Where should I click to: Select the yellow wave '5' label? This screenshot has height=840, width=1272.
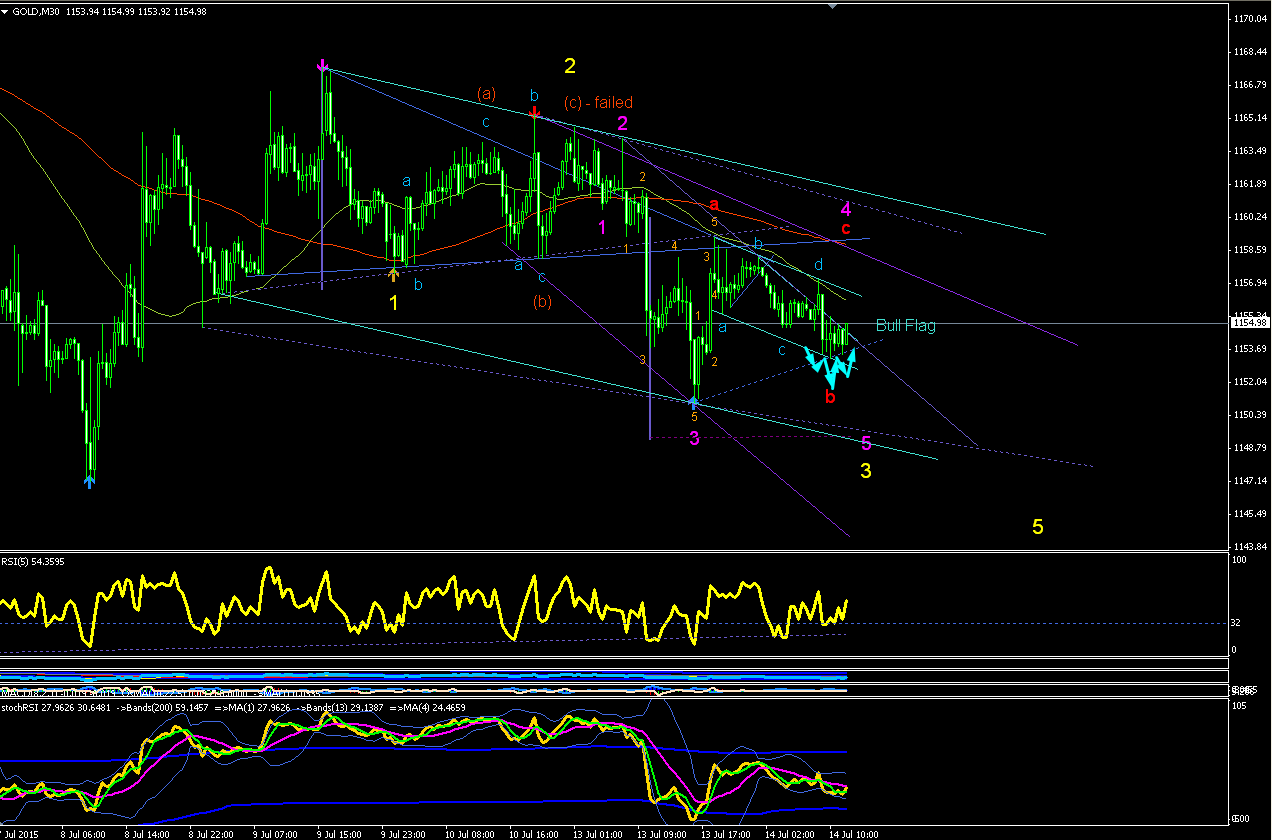(x=1038, y=526)
